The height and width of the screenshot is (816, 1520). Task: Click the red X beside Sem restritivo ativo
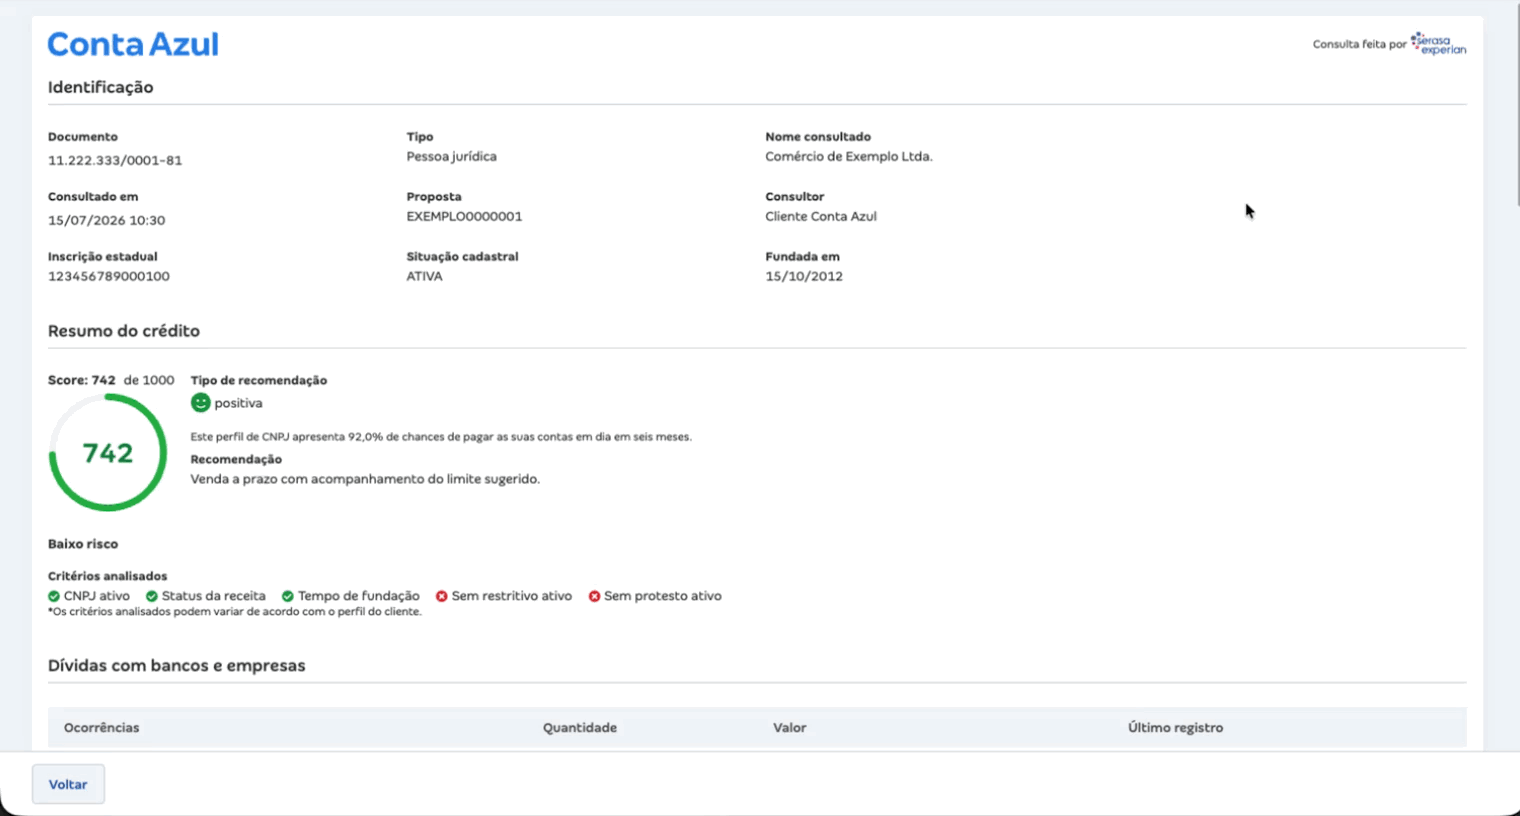(441, 596)
